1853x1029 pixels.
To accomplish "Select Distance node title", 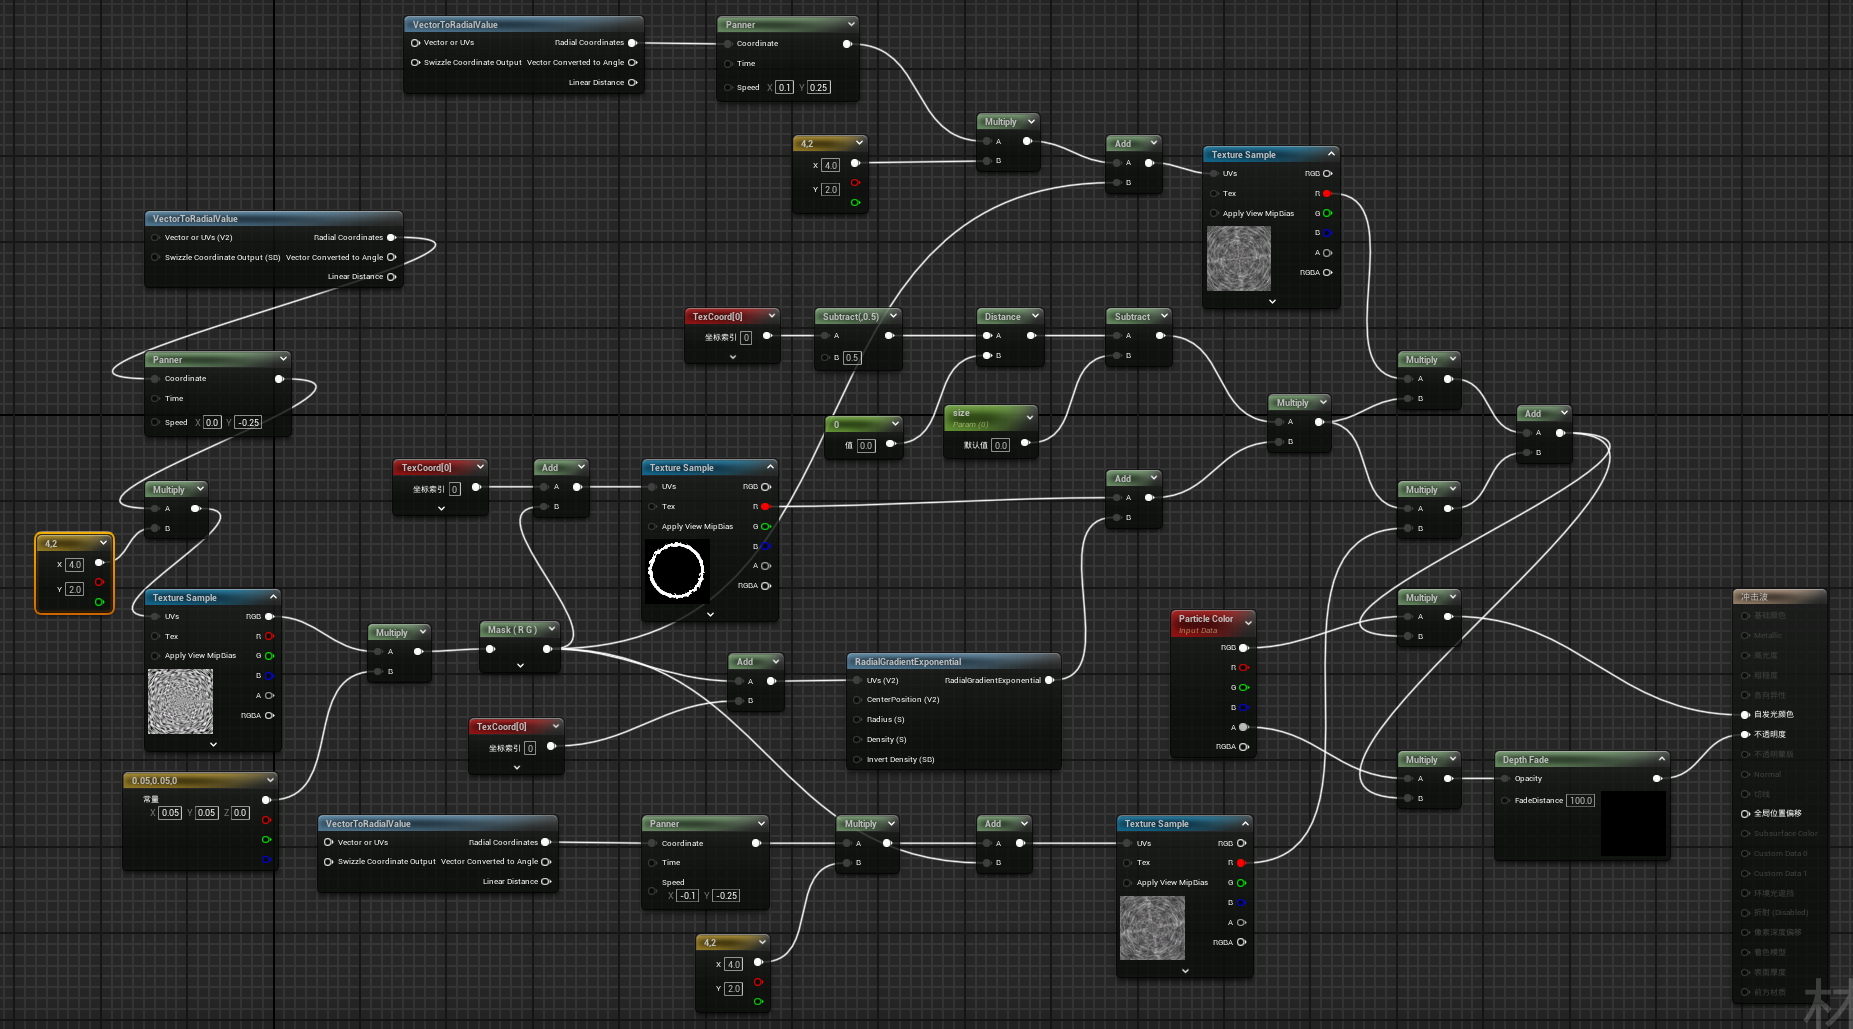I will coord(1002,316).
